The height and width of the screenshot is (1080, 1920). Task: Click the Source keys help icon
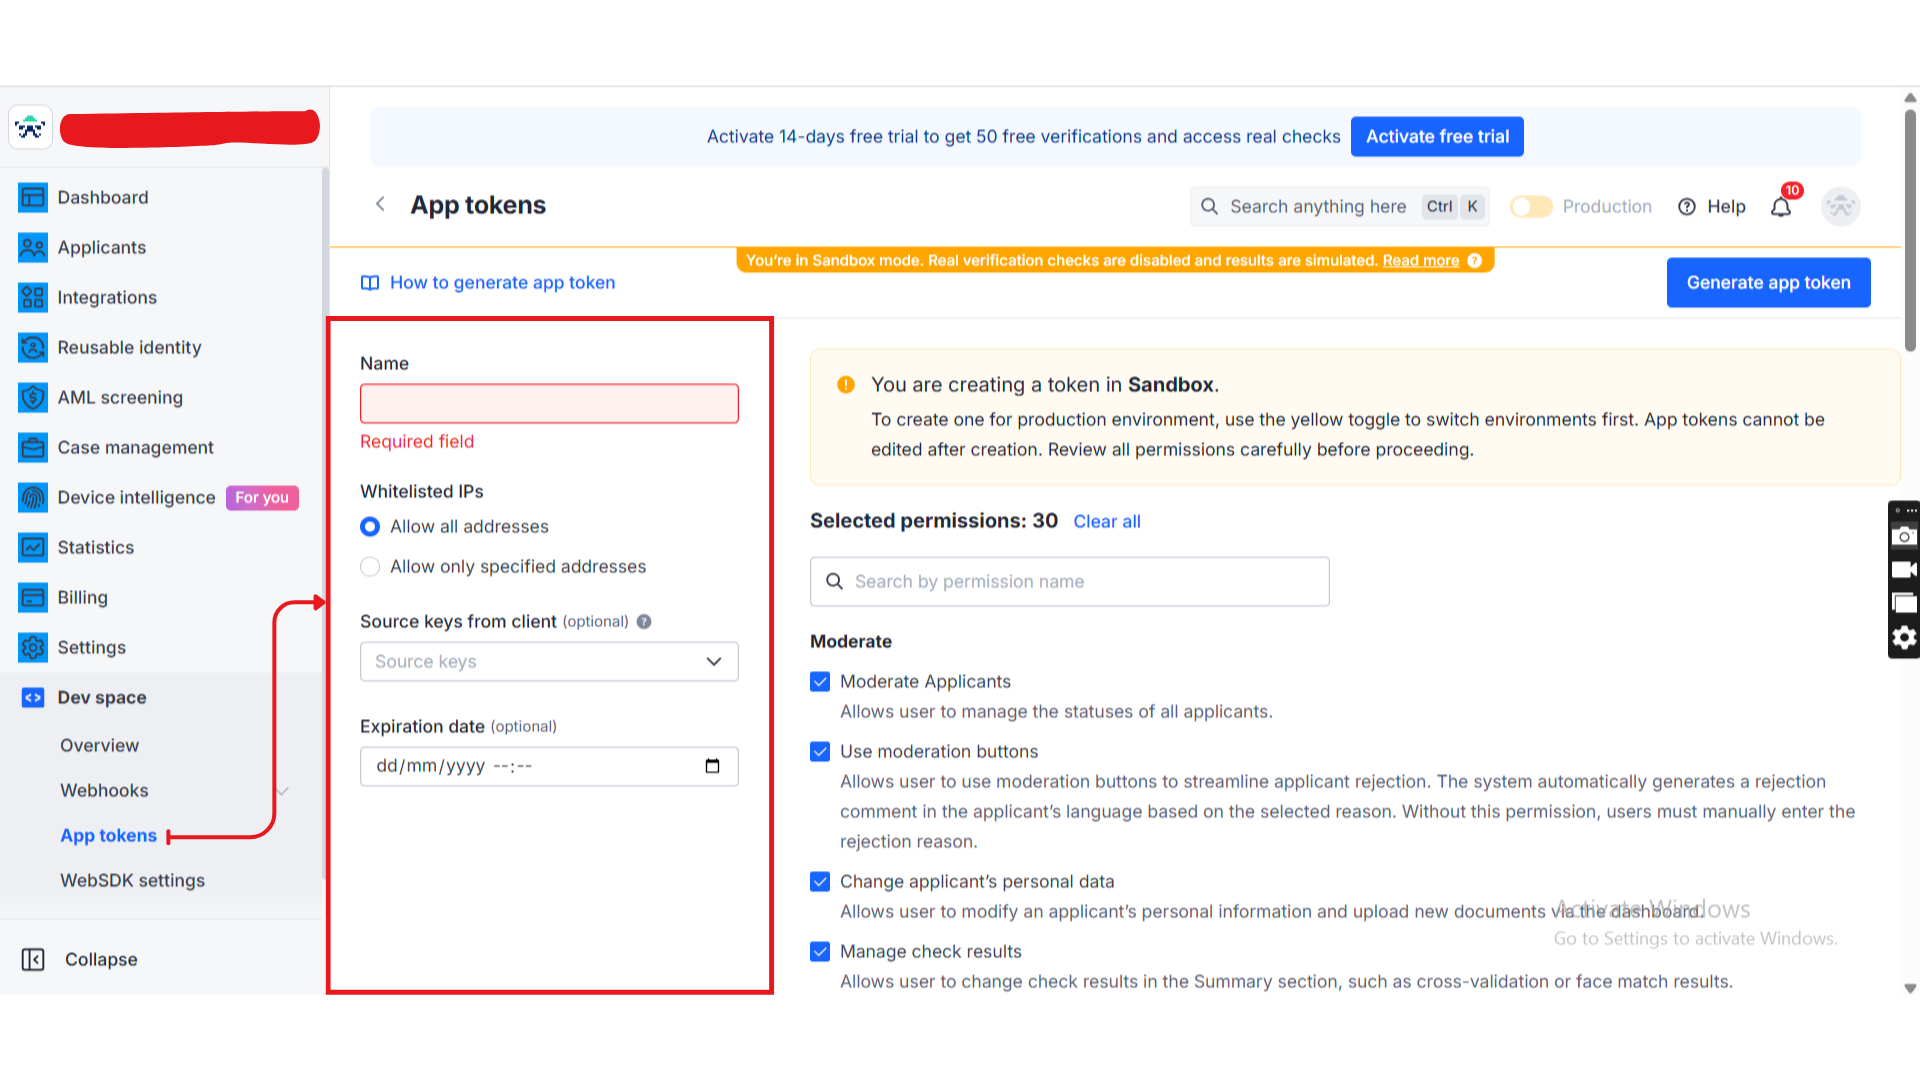pos(644,622)
